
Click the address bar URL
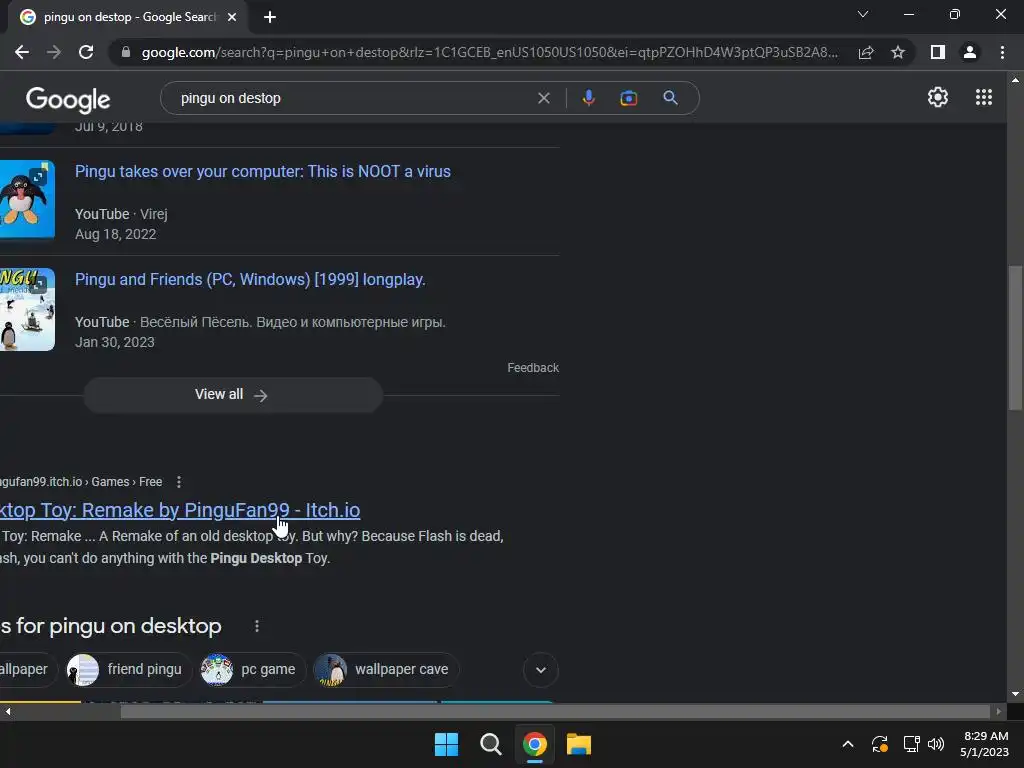coord(489,52)
